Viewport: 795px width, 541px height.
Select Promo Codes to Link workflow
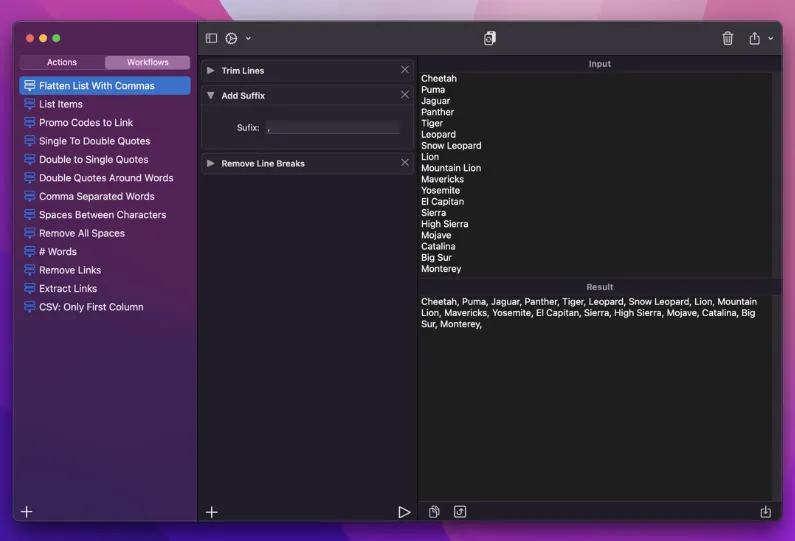(x=105, y=123)
